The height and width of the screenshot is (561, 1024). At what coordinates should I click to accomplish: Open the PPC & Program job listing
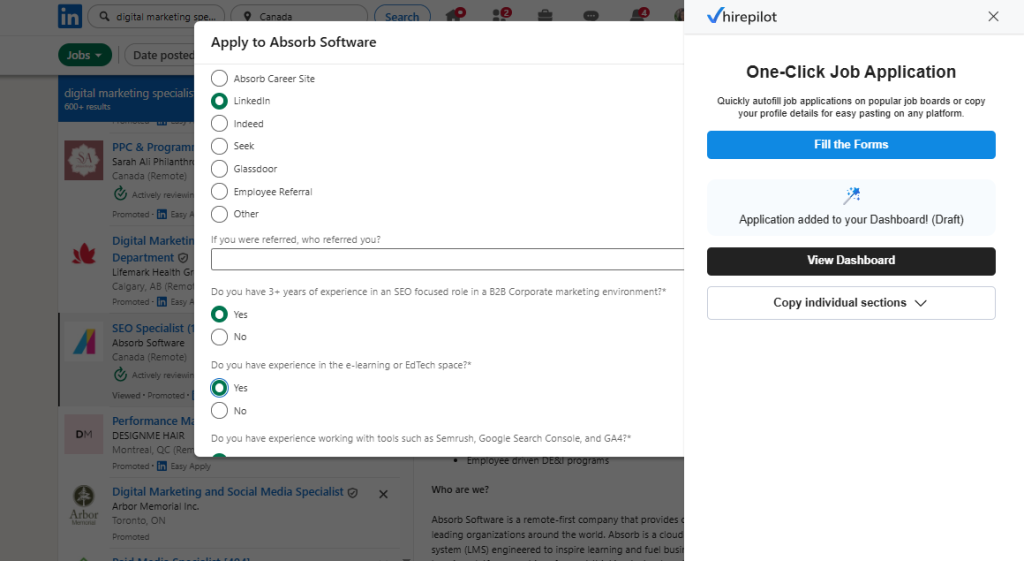(153, 147)
